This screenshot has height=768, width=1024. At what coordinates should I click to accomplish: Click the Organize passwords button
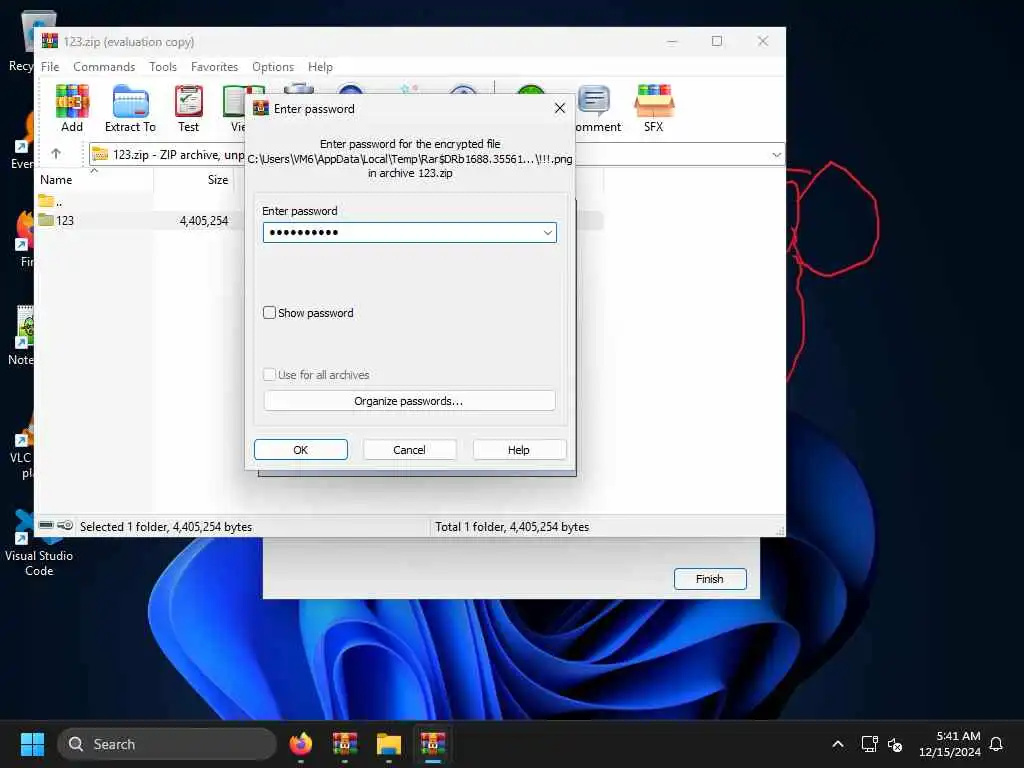(x=409, y=401)
